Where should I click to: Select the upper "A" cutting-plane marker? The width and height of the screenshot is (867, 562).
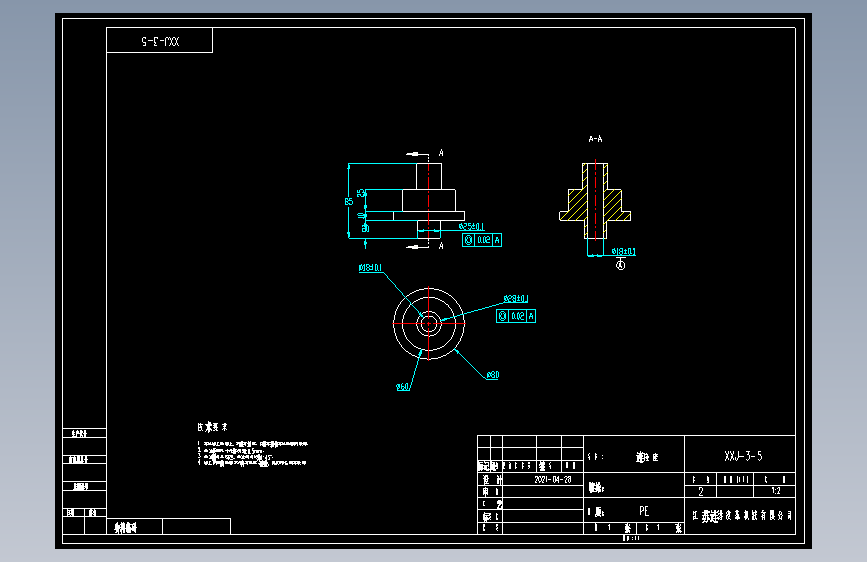pos(441,153)
